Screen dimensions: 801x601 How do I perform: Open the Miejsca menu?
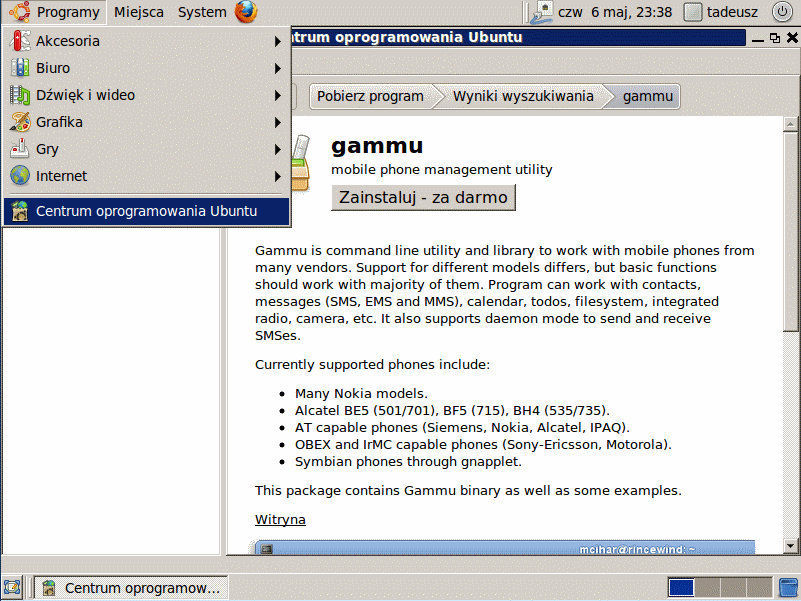tap(139, 12)
